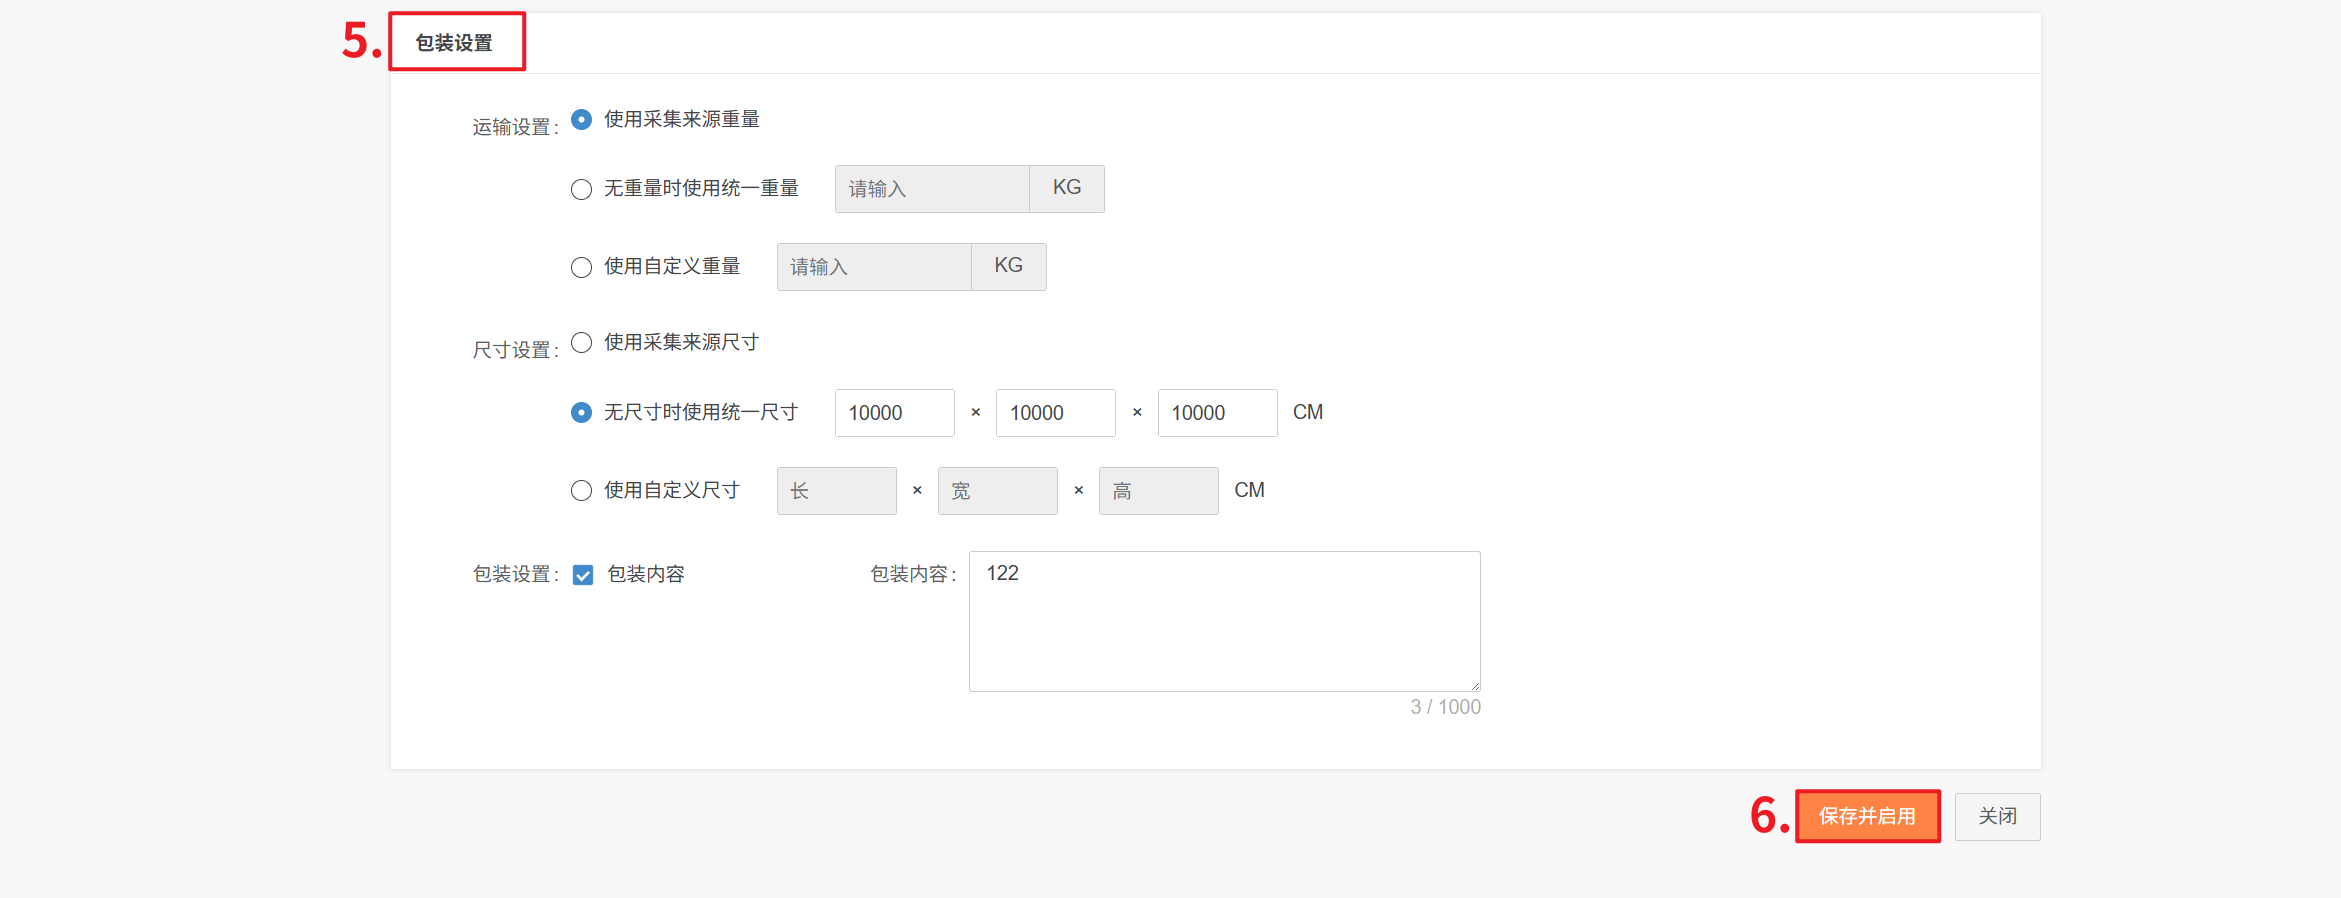Select 无重量时使用统一重量 radio option
Image resolution: width=2341 pixels, height=898 pixels.
581,189
